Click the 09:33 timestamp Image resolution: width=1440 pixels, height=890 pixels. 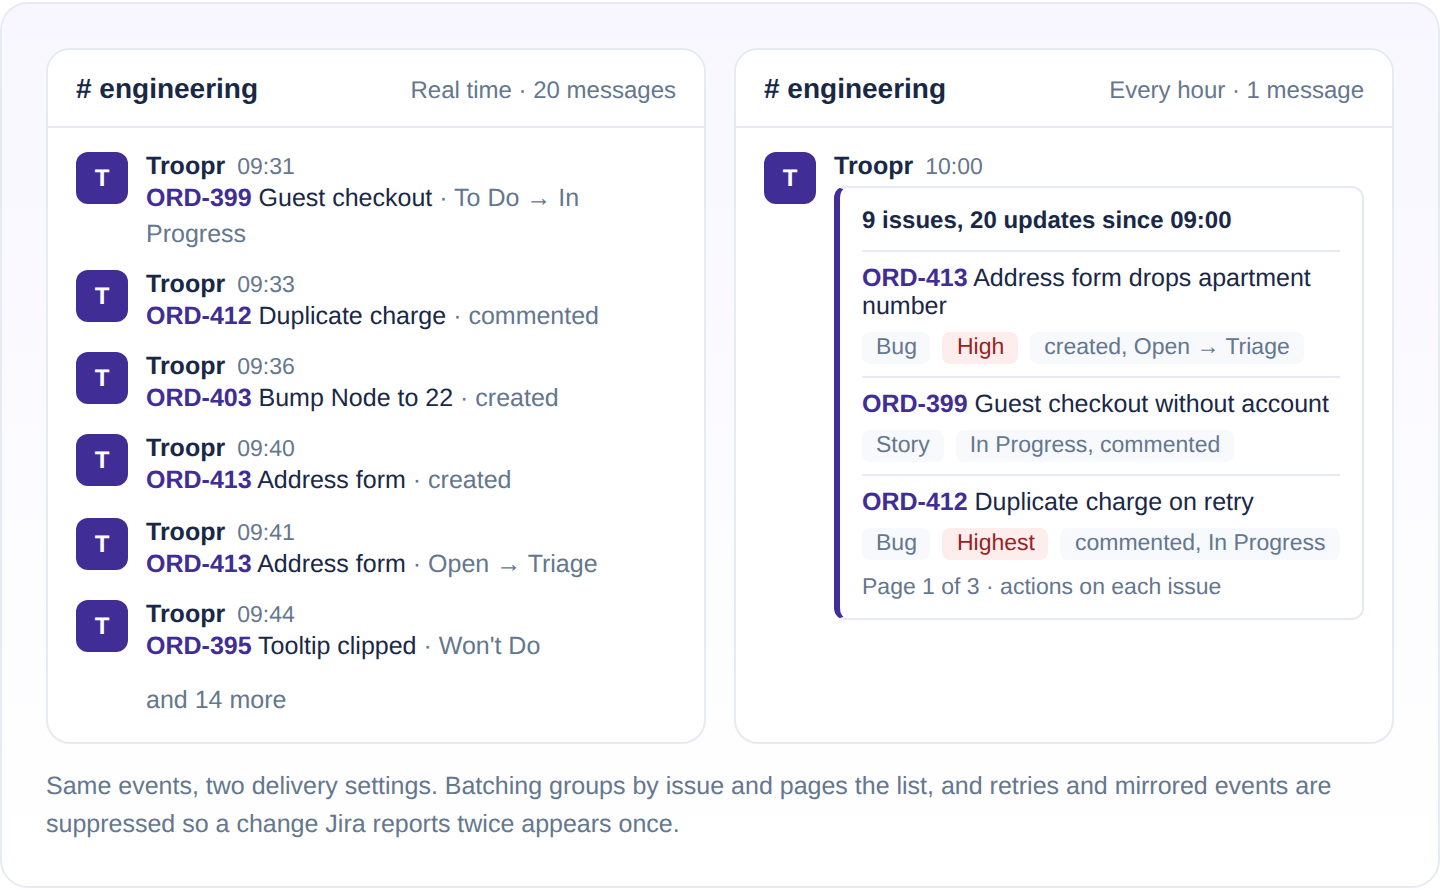coord(266,285)
